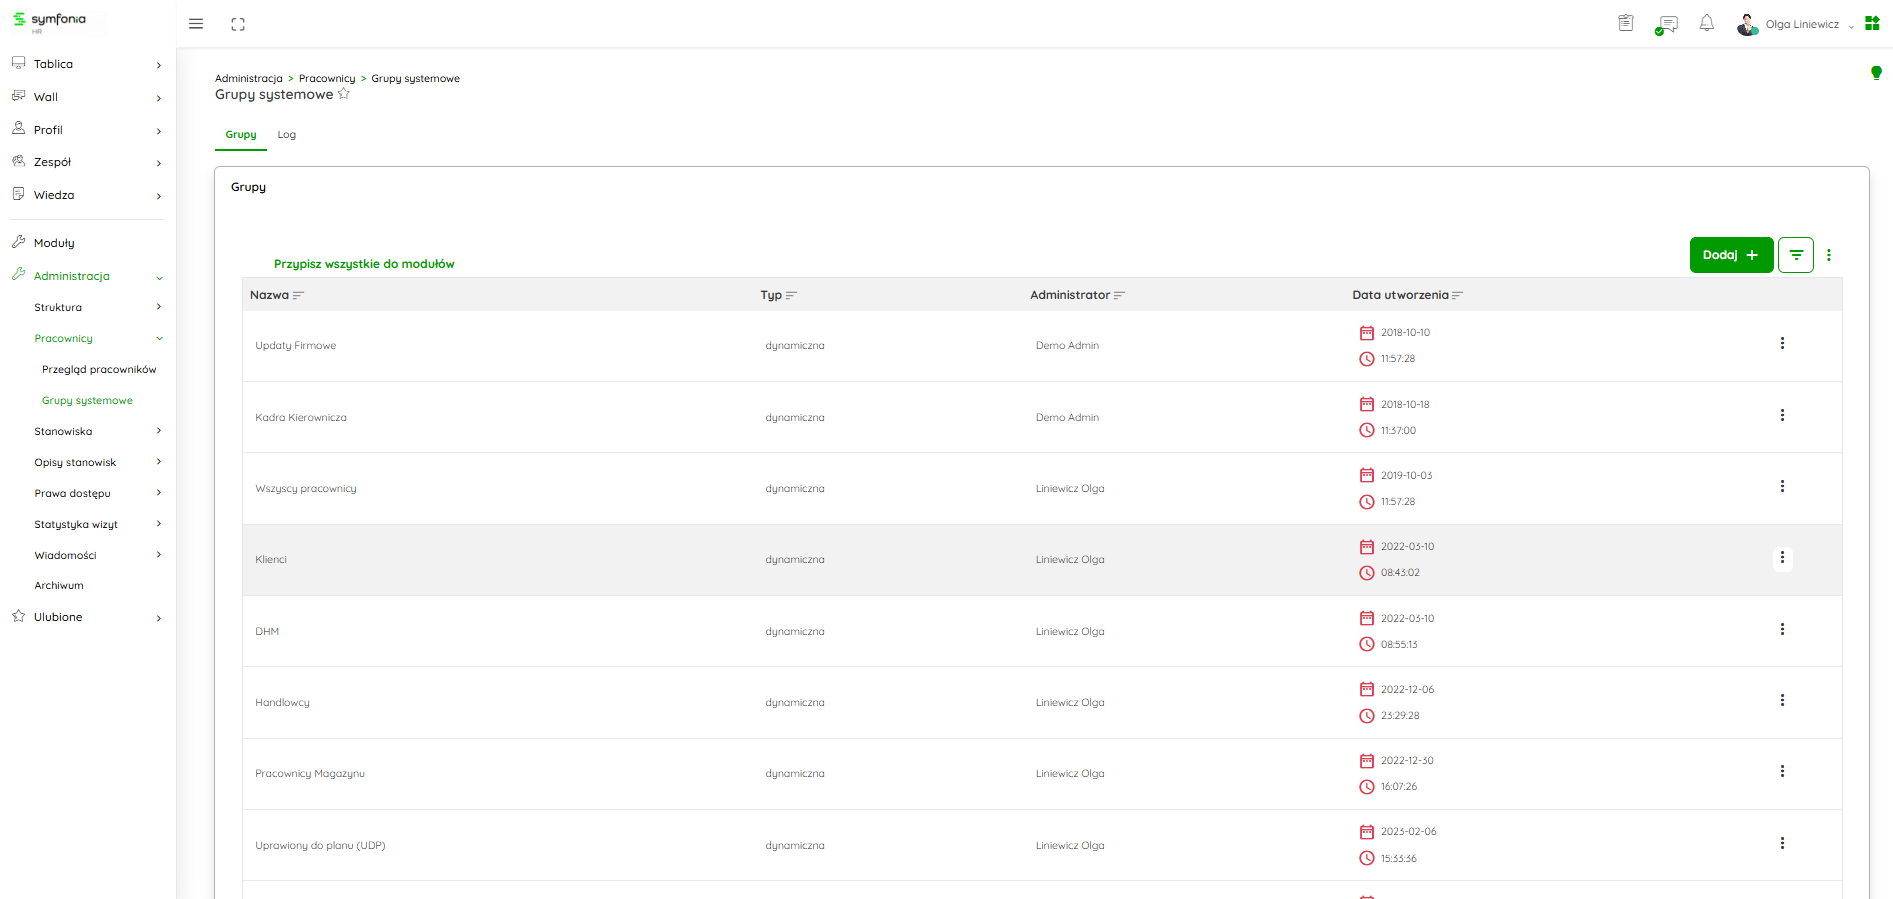Sort by Nazwa column icon

(x=298, y=295)
